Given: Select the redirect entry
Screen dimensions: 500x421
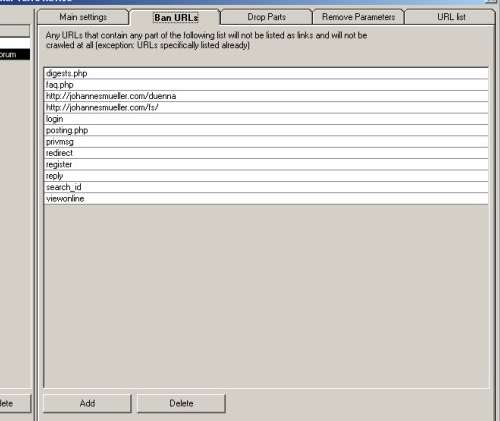Looking at the screenshot, I should pos(266,153).
